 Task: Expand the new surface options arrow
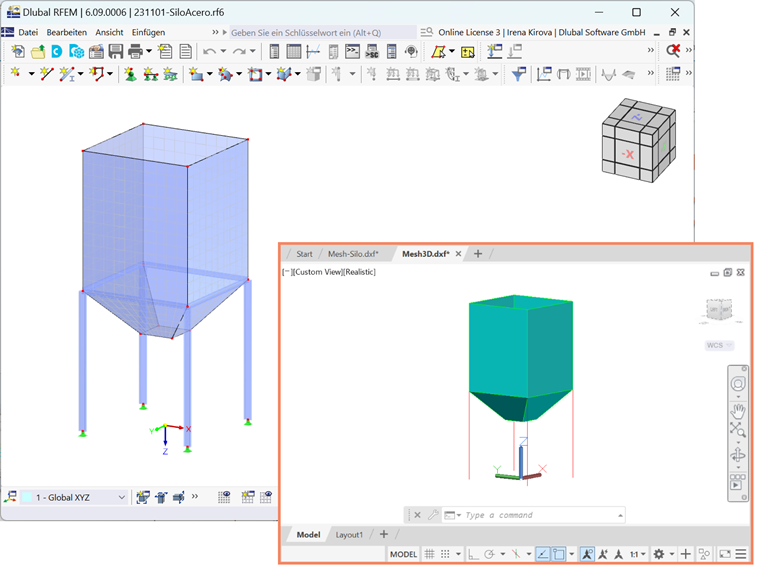tap(209, 74)
